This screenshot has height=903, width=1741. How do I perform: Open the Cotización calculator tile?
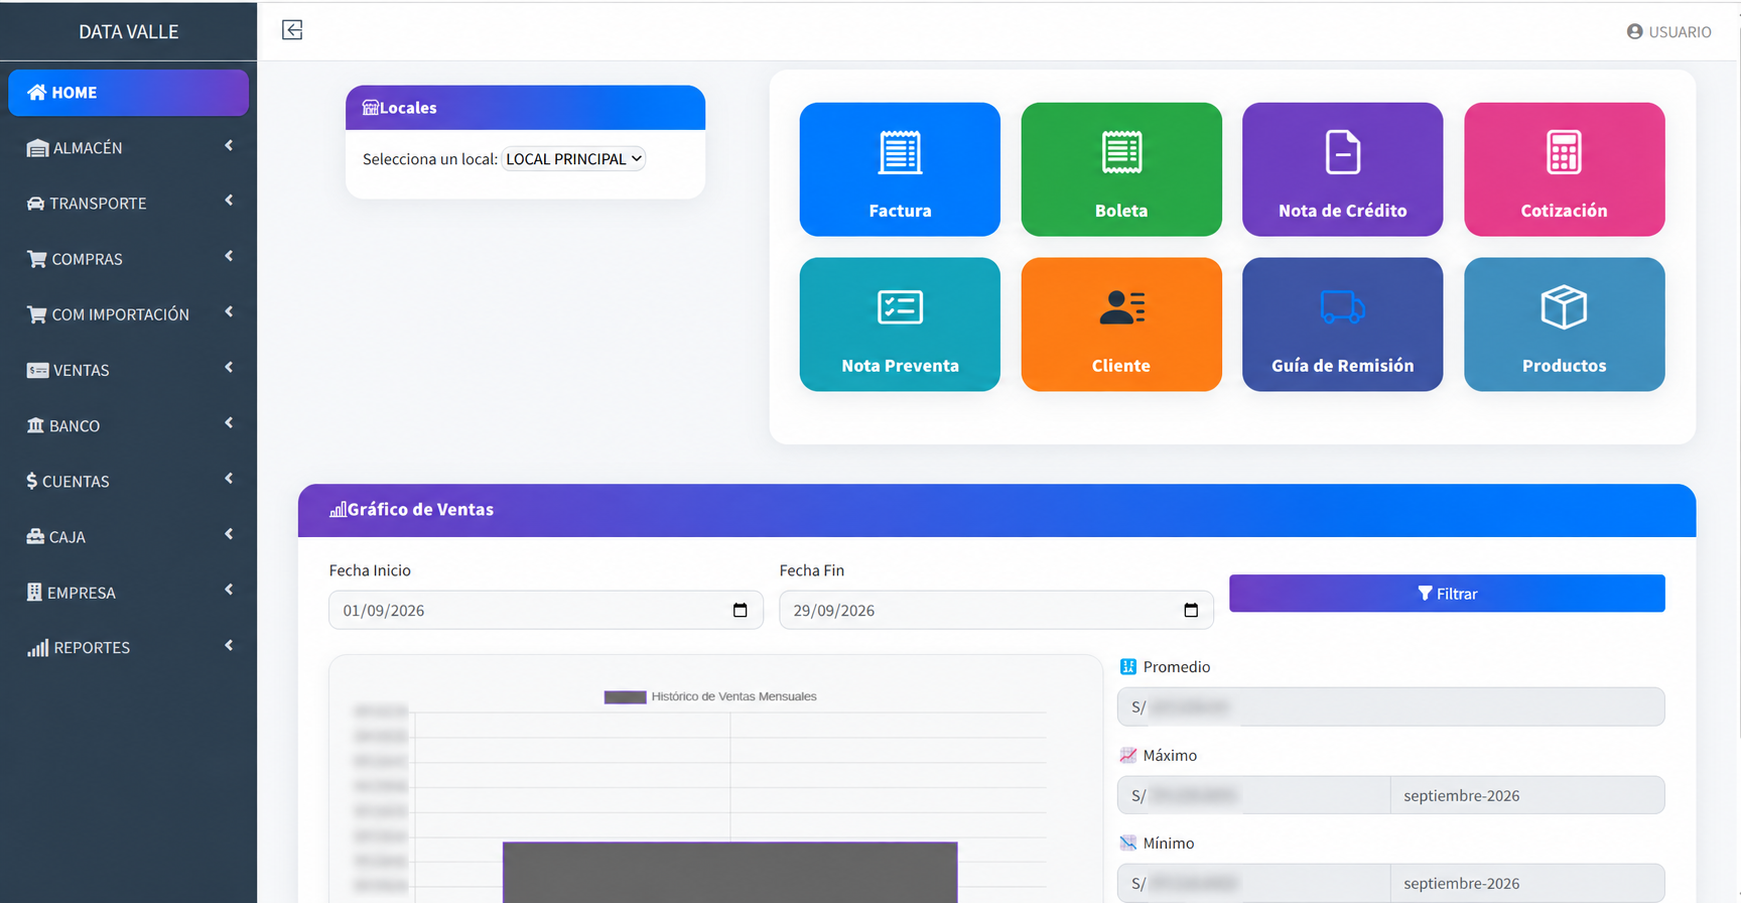tap(1564, 169)
